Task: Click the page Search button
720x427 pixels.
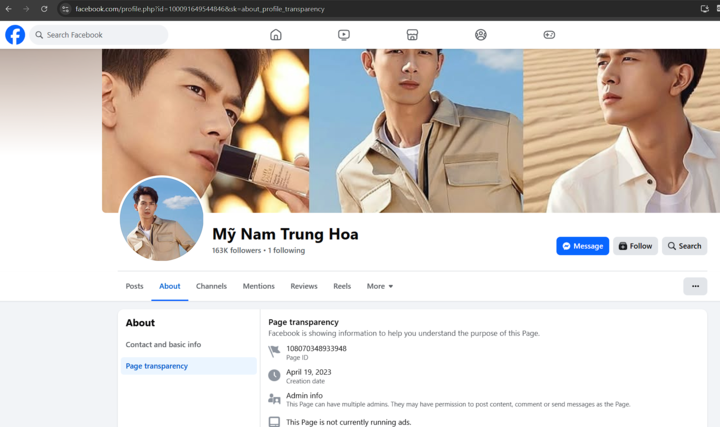Action: 685,246
